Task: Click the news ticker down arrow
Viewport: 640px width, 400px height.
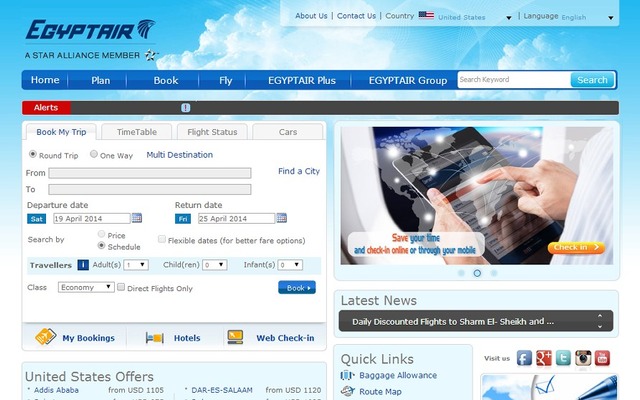Action: 600,326
